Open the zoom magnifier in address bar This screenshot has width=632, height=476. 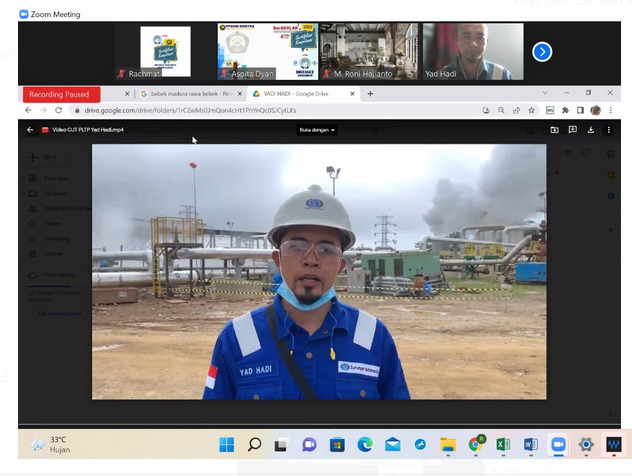[x=501, y=110]
